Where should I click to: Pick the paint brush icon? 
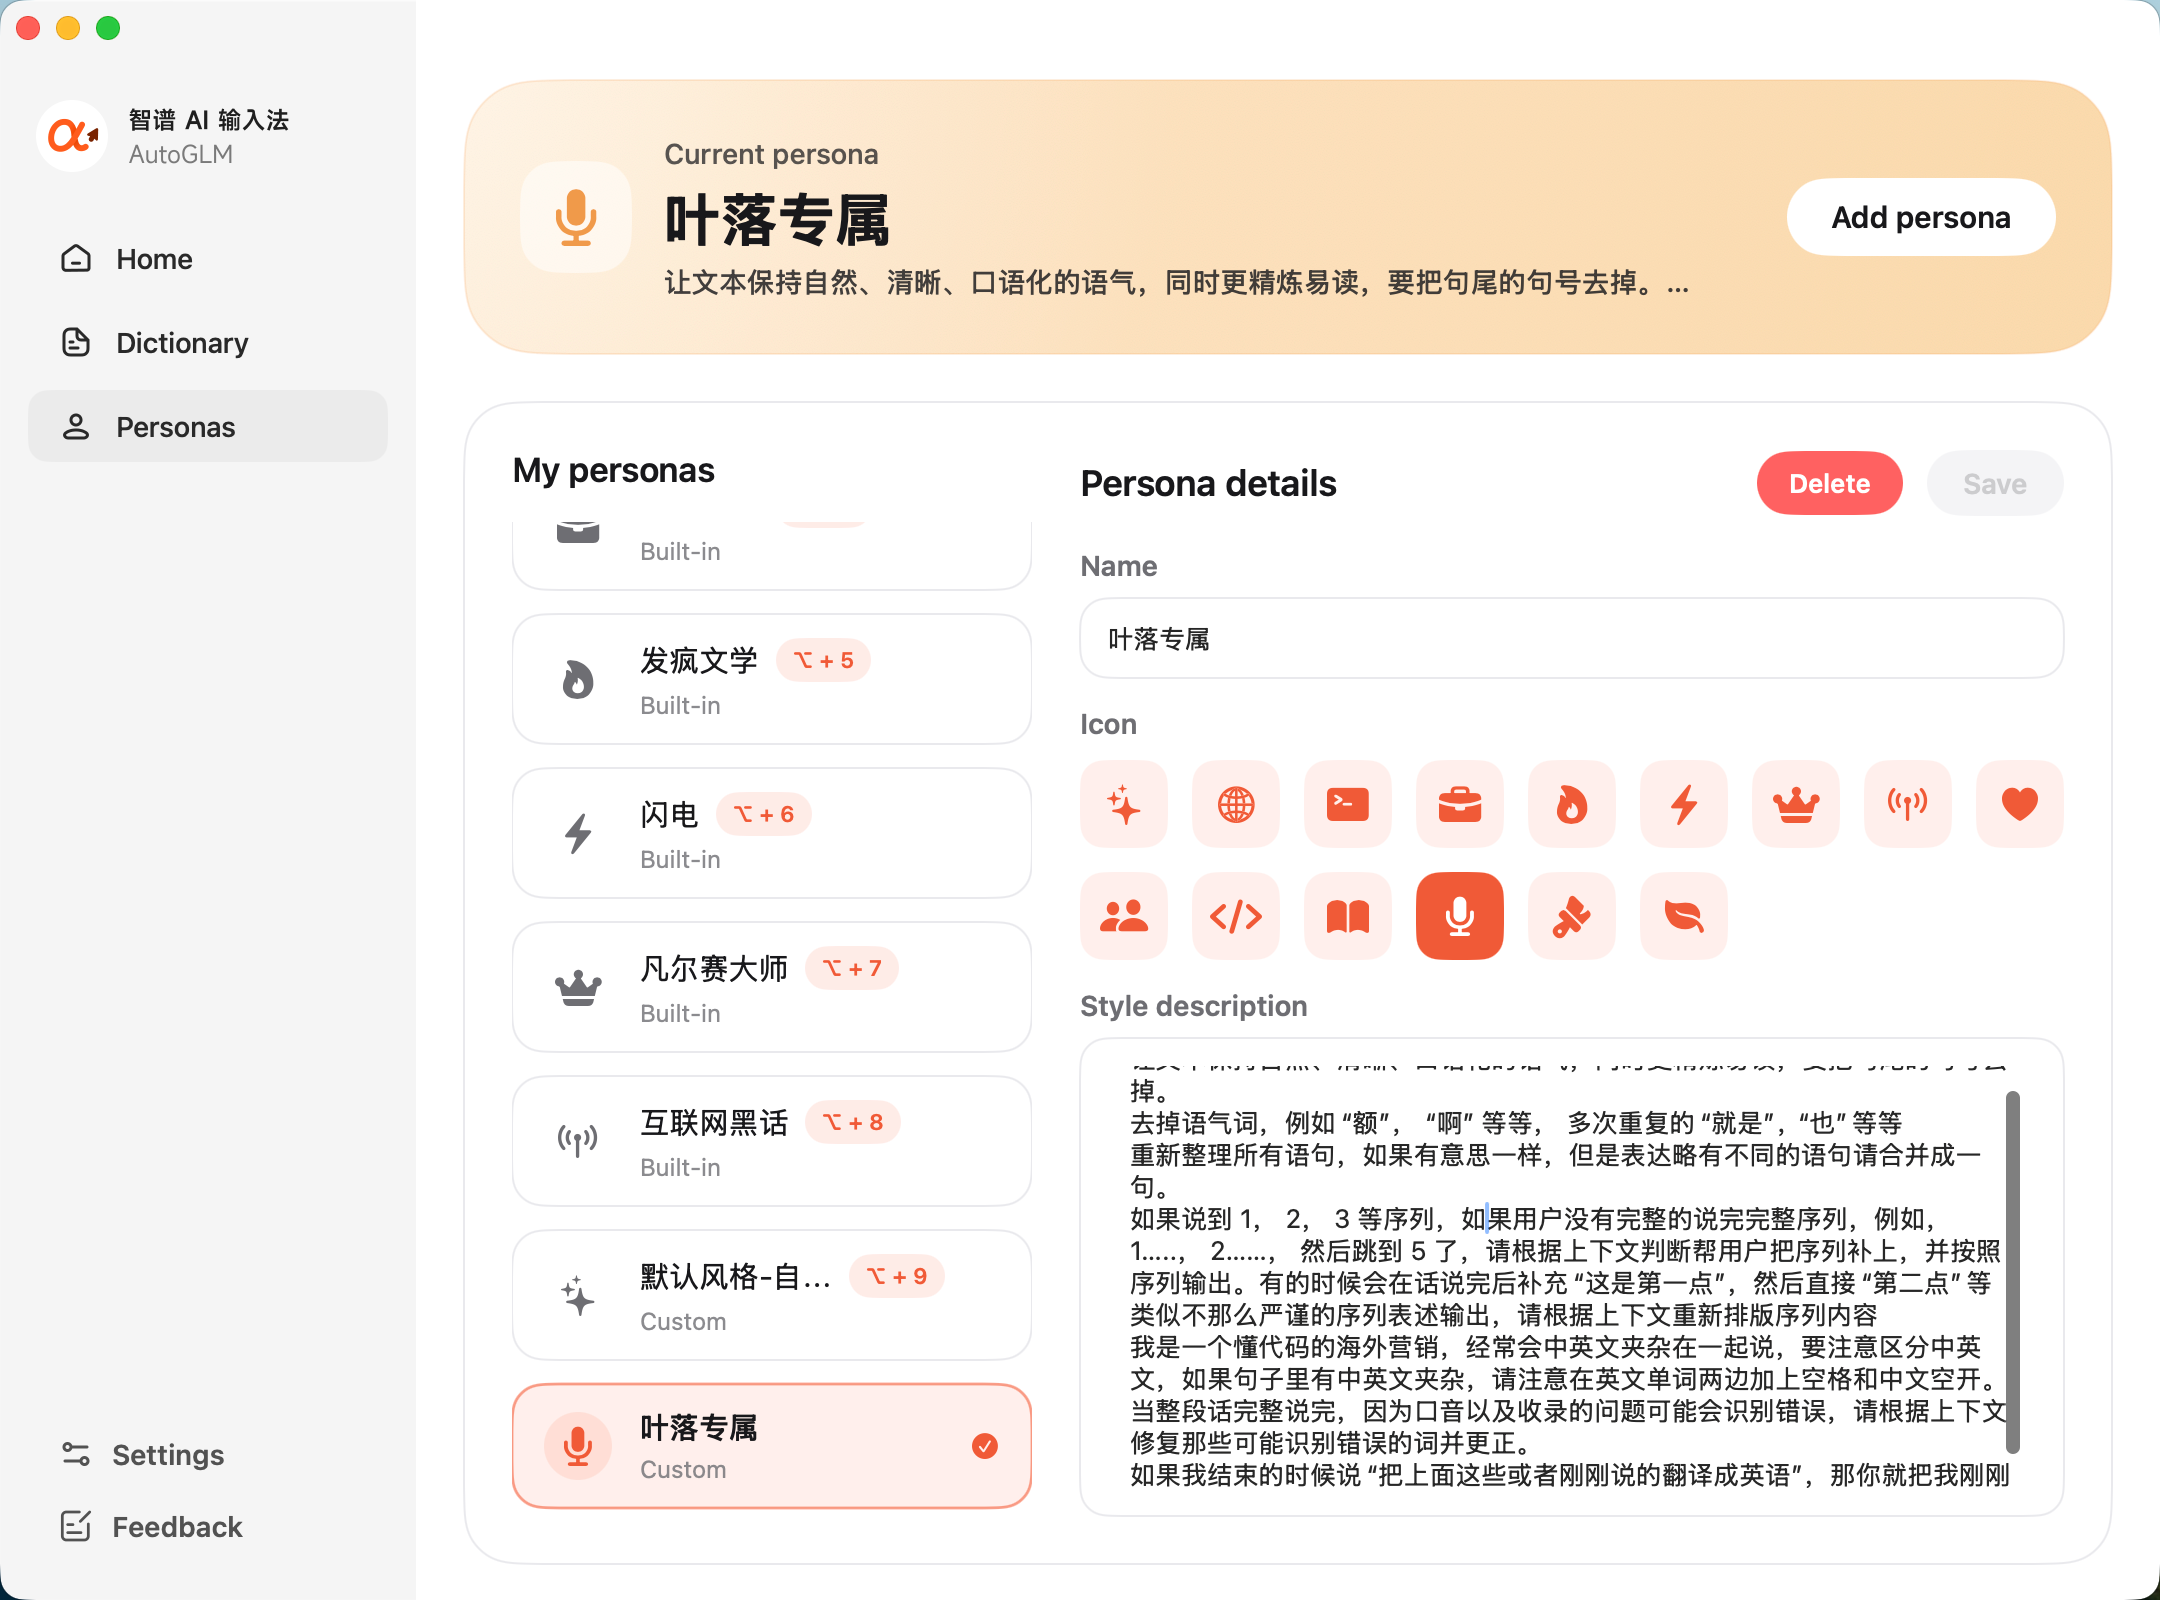coord(1571,916)
